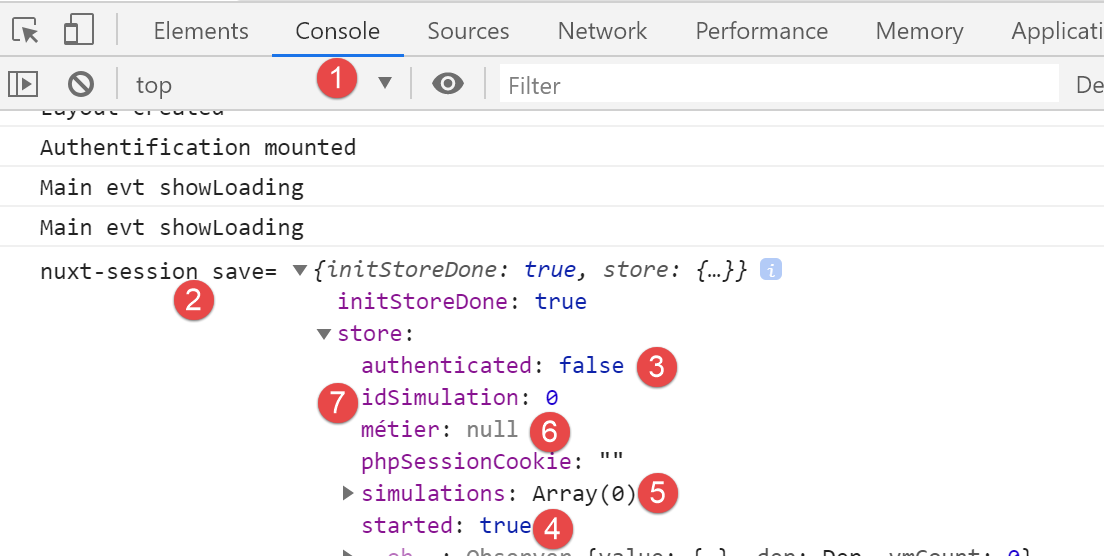Click the red number 3 marker beside authenticated
The height and width of the screenshot is (556, 1104).
[x=656, y=367]
